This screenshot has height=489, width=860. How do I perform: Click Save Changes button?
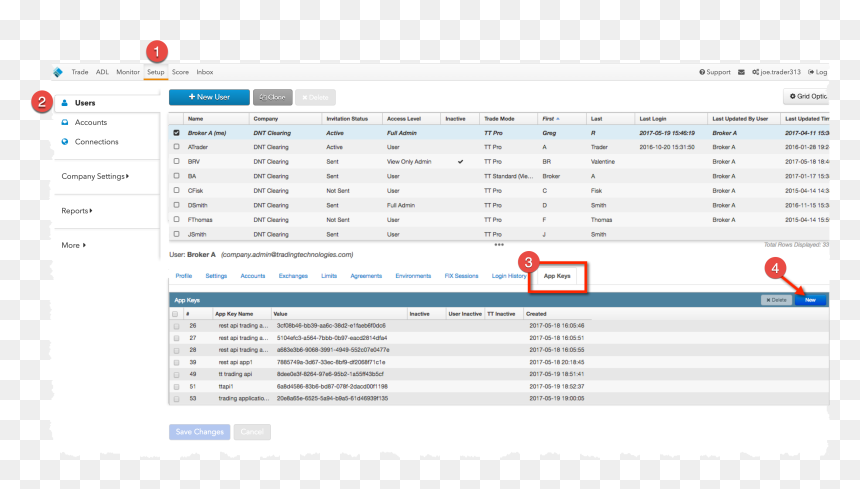pos(200,431)
